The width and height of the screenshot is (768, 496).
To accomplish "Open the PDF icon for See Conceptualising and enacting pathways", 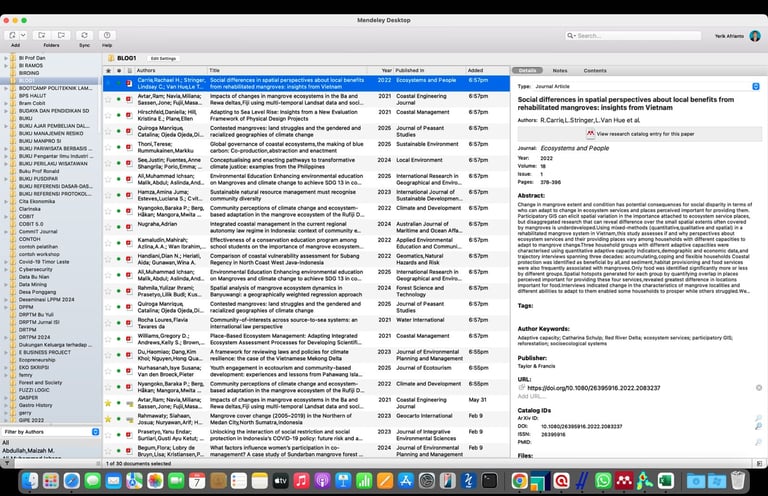I will point(129,163).
